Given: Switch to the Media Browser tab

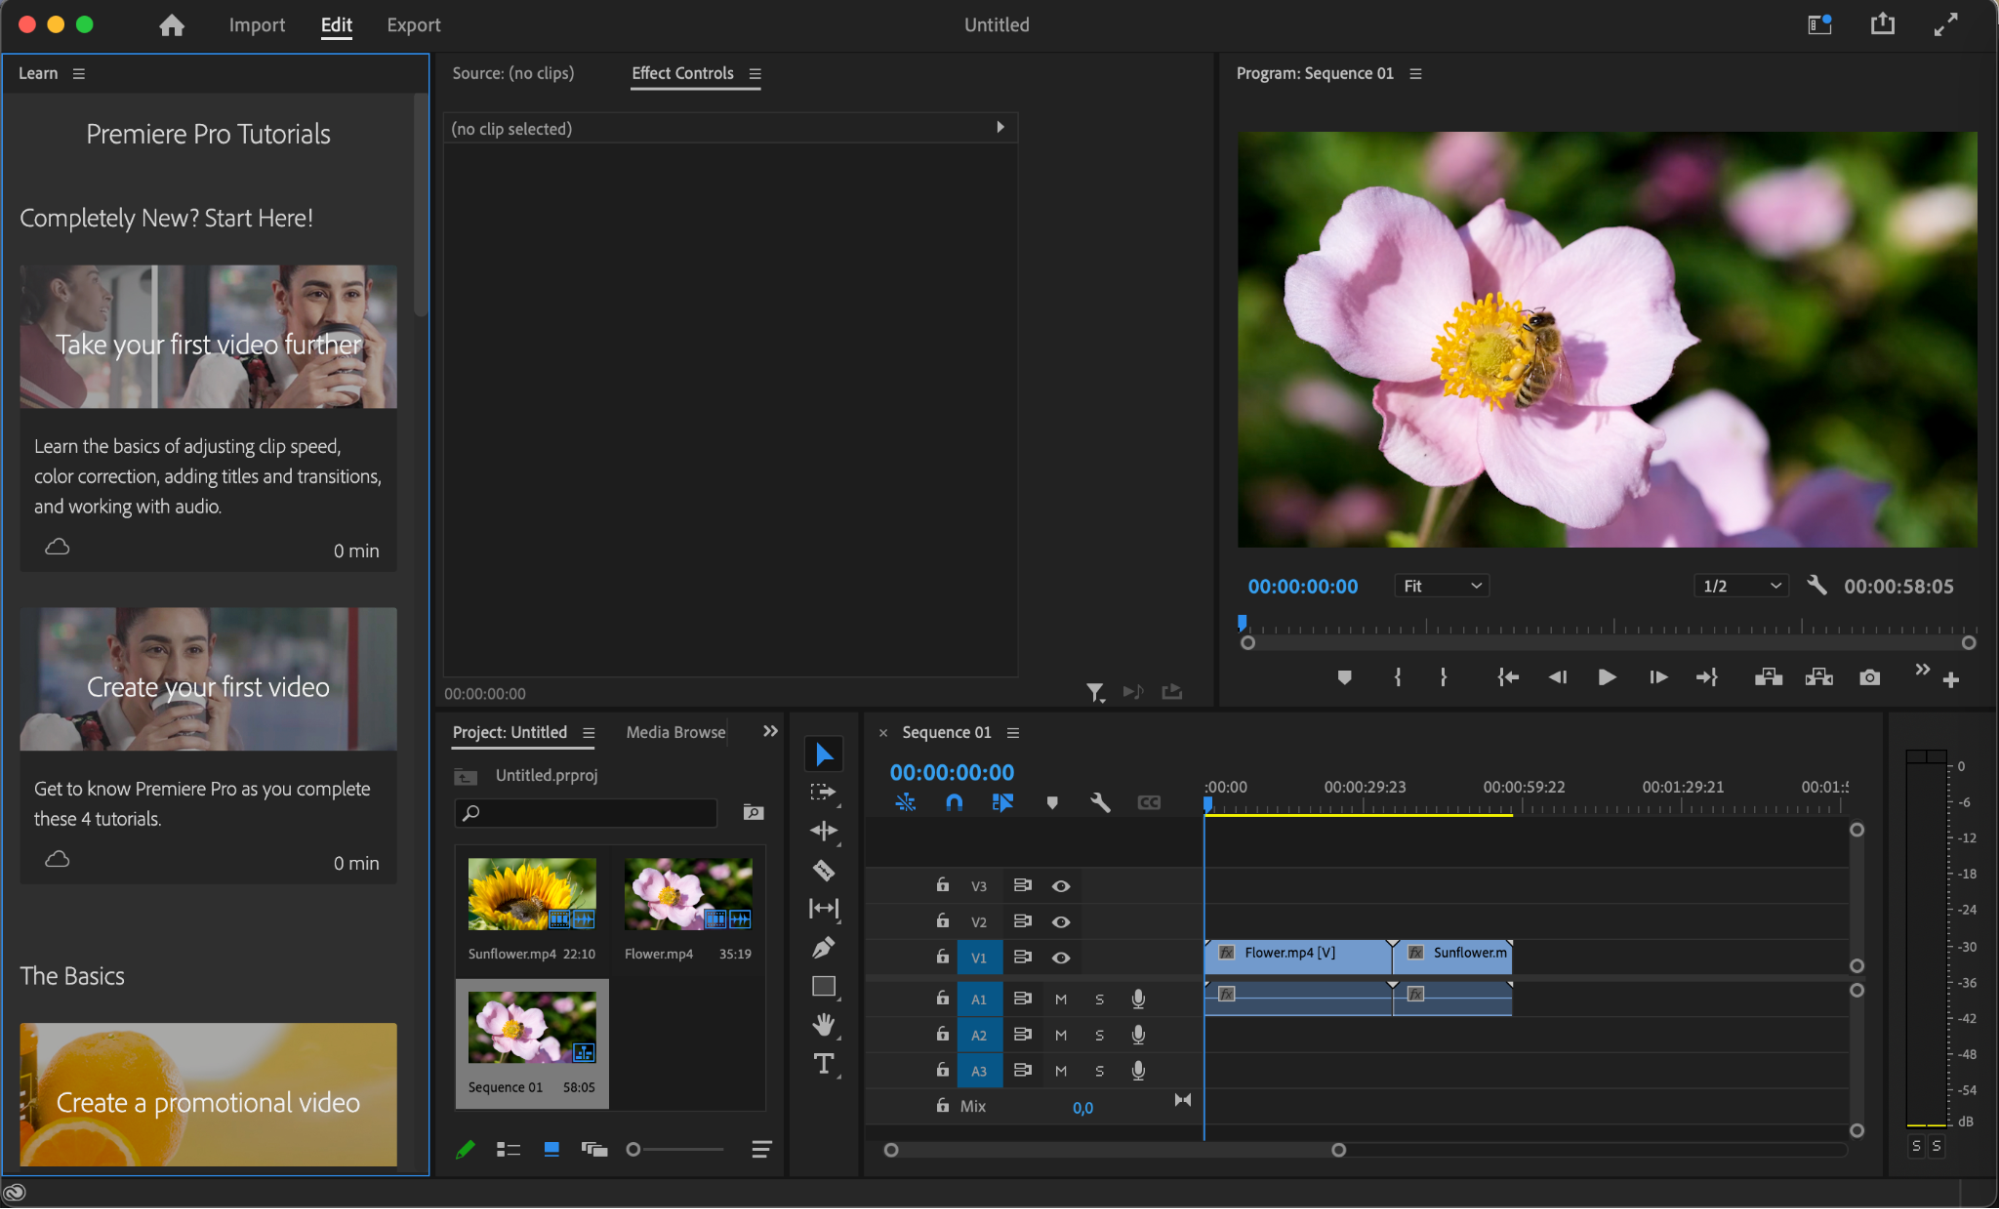Looking at the screenshot, I should pos(675,732).
